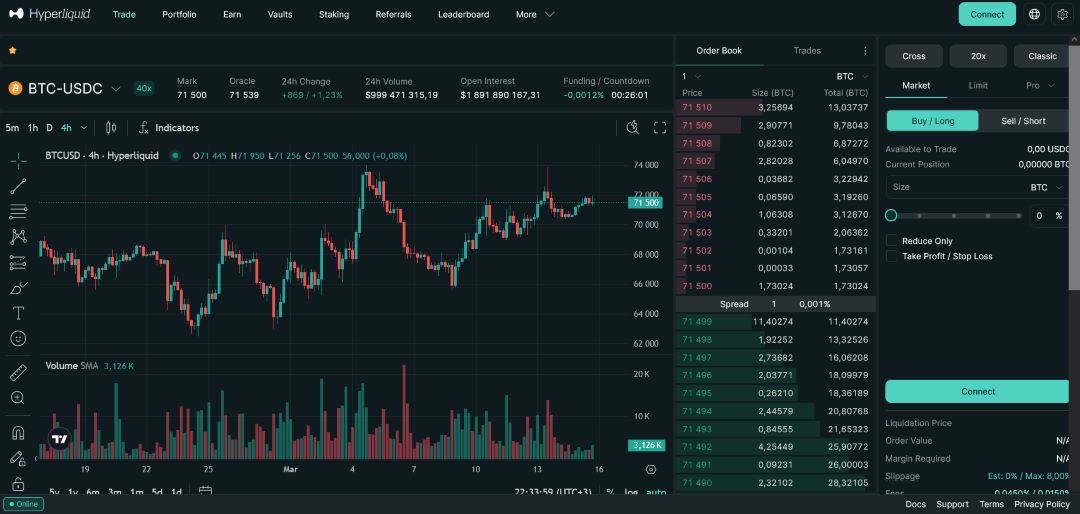This screenshot has width=1080, height=514.
Task: Open the More navigation dropdown
Action: click(535, 15)
